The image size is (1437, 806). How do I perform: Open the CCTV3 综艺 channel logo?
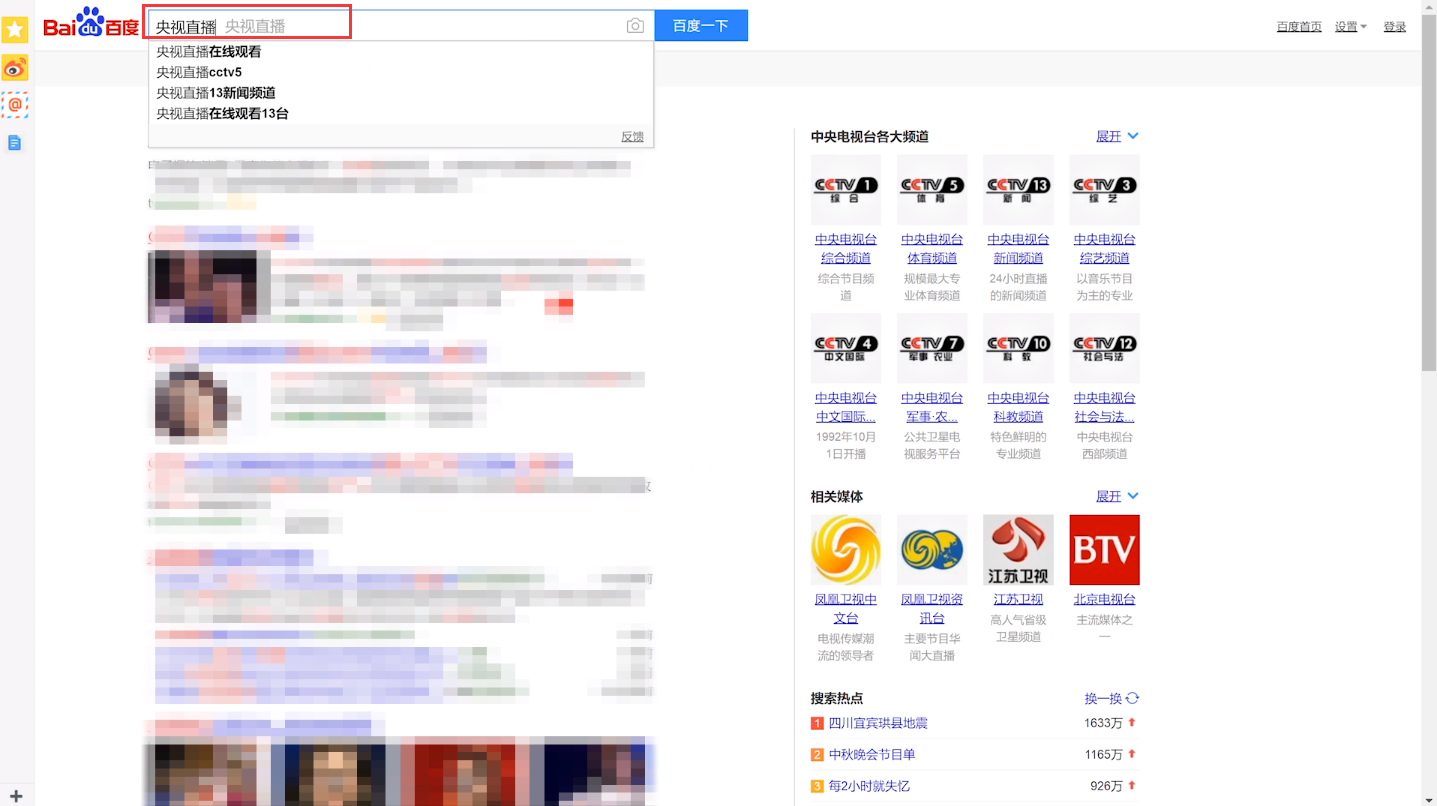[x=1104, y=189]
